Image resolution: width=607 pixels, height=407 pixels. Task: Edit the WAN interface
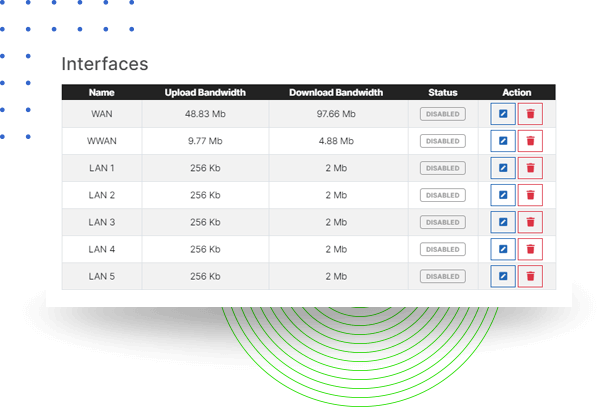pos(502,114)
